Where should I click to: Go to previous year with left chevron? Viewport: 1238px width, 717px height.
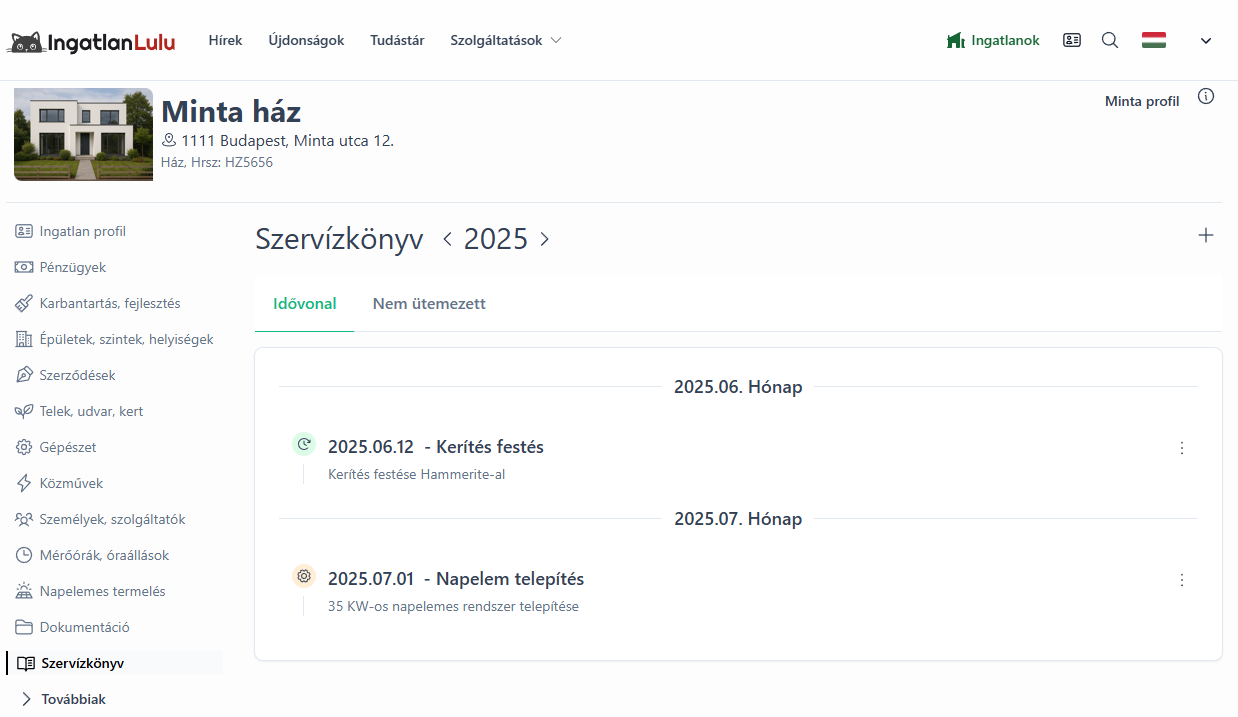447,239
